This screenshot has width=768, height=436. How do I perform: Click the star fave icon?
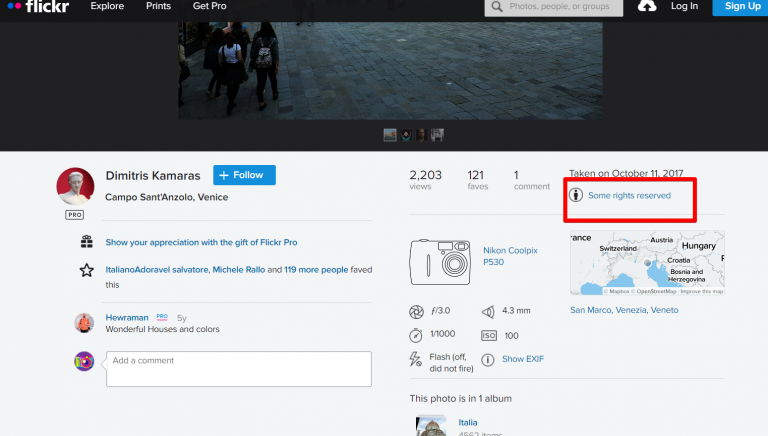87,270
